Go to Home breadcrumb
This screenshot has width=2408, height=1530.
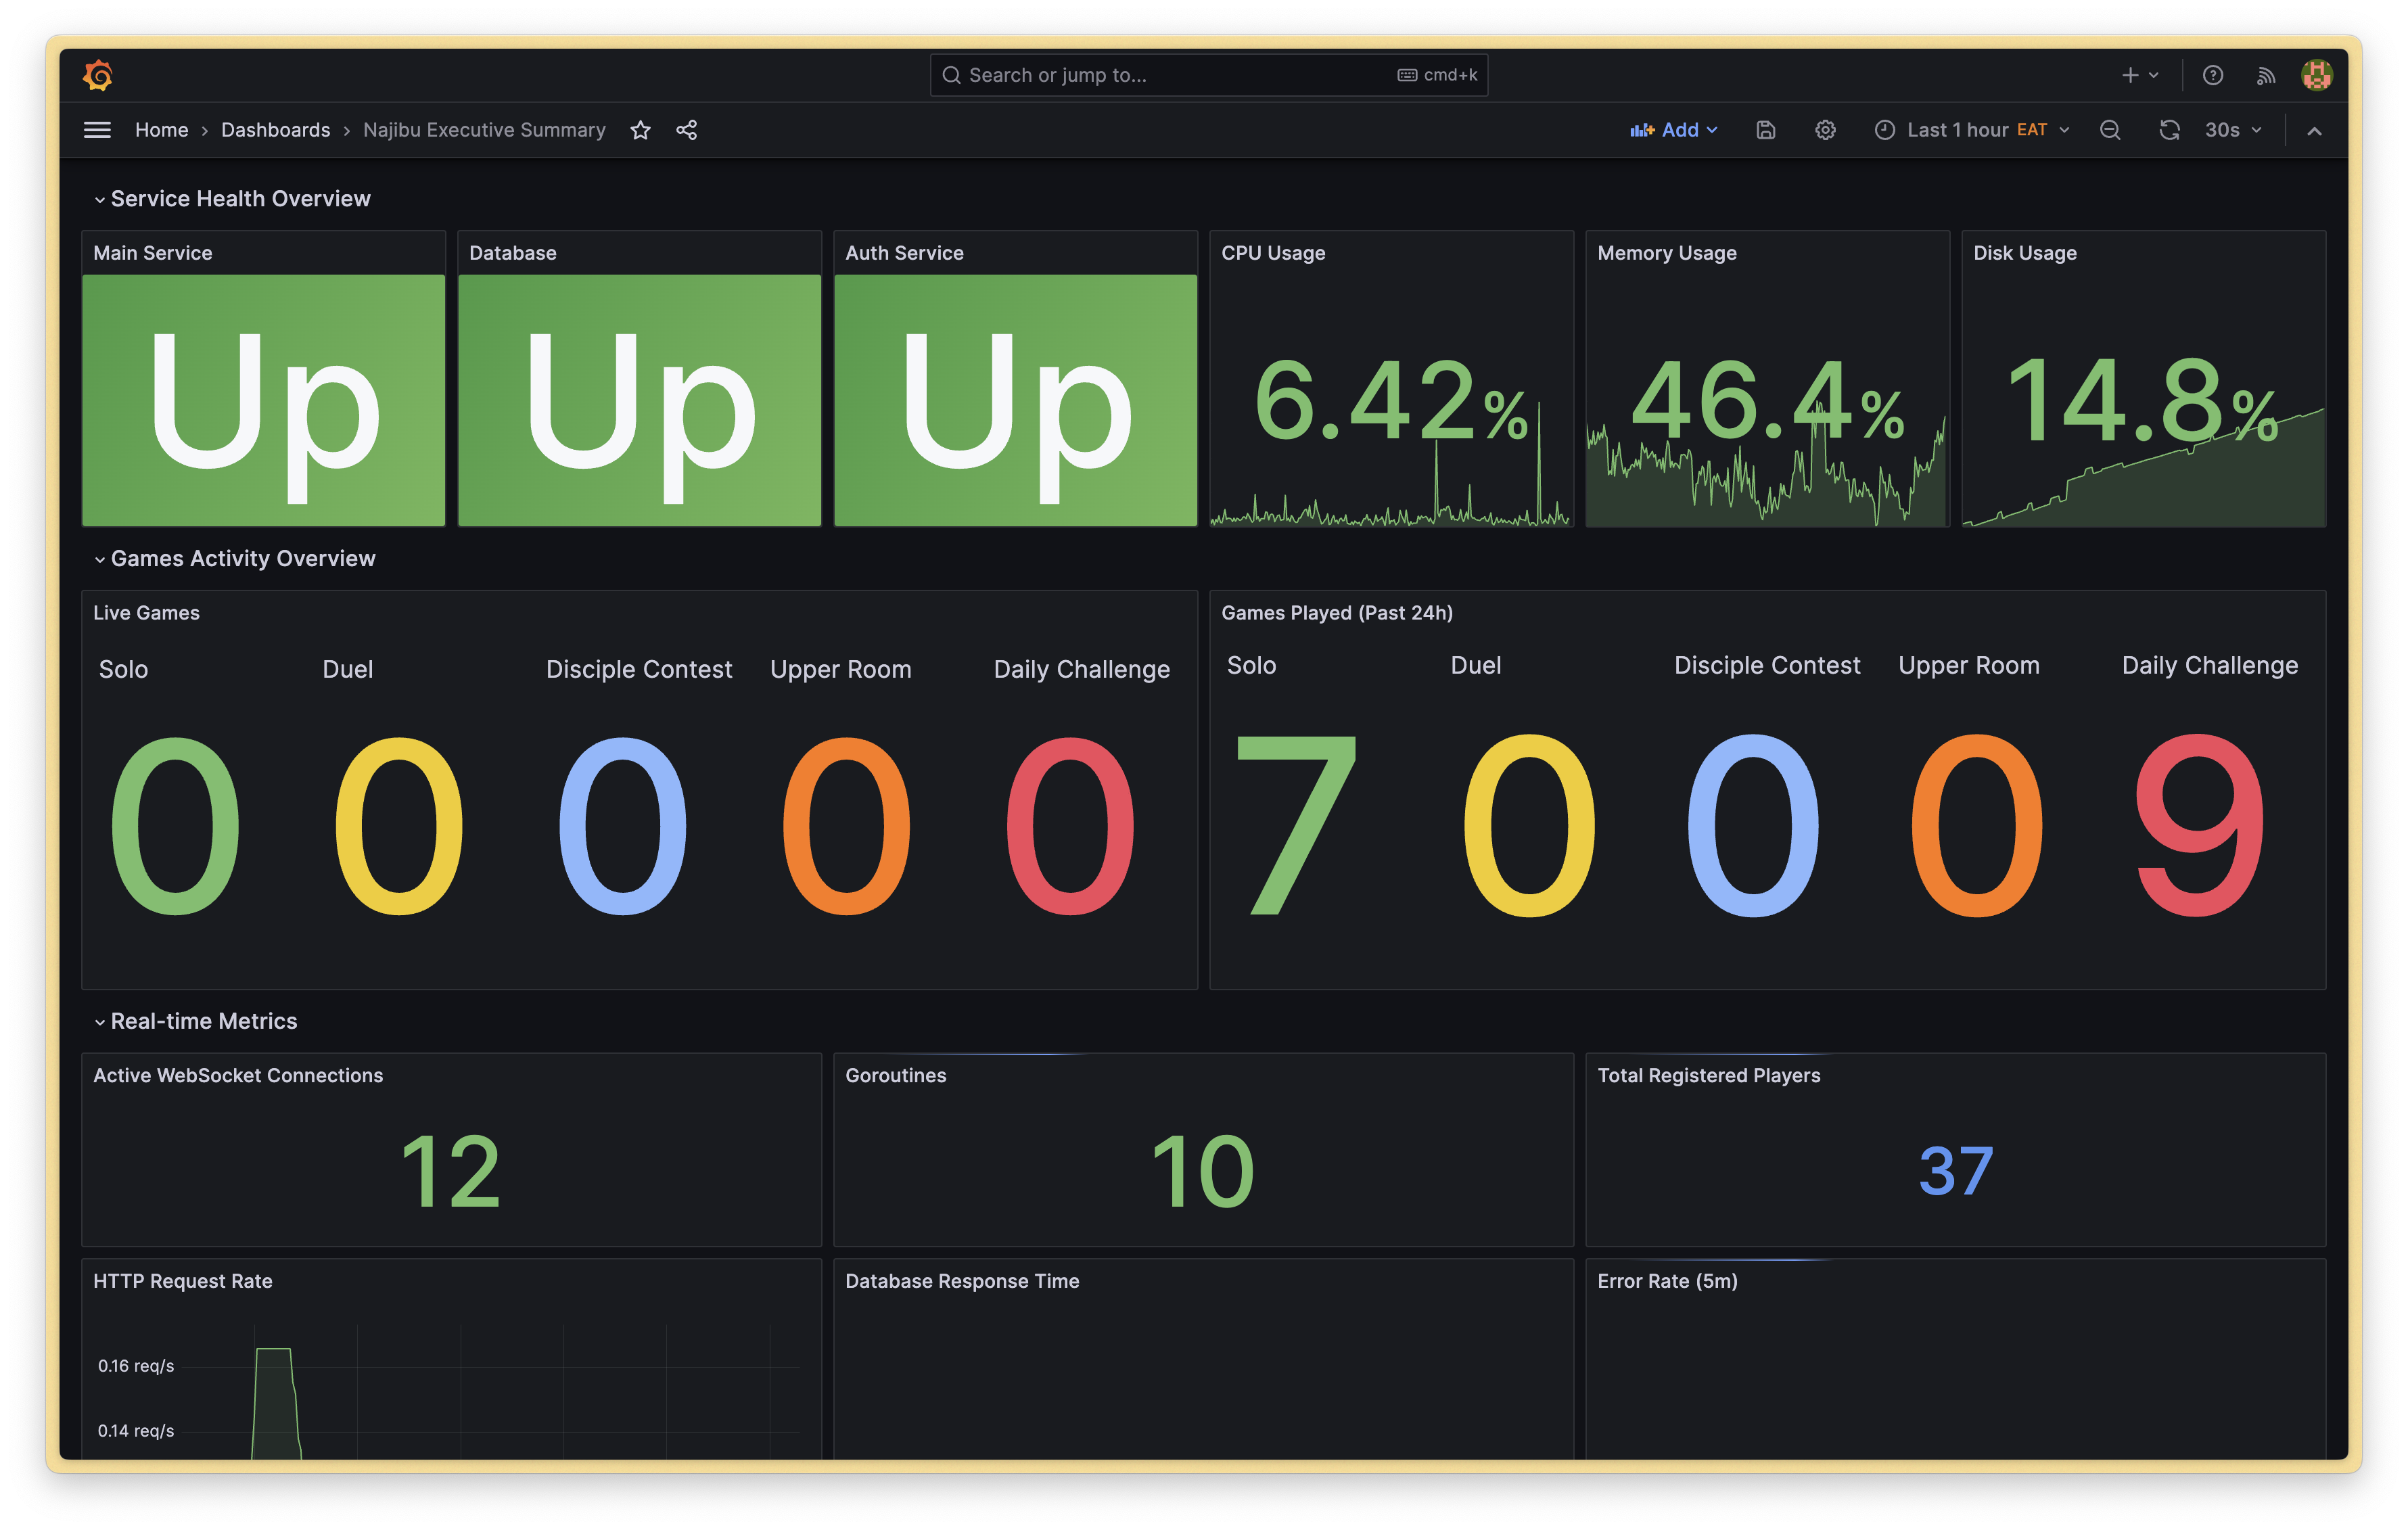click(161, 130)
